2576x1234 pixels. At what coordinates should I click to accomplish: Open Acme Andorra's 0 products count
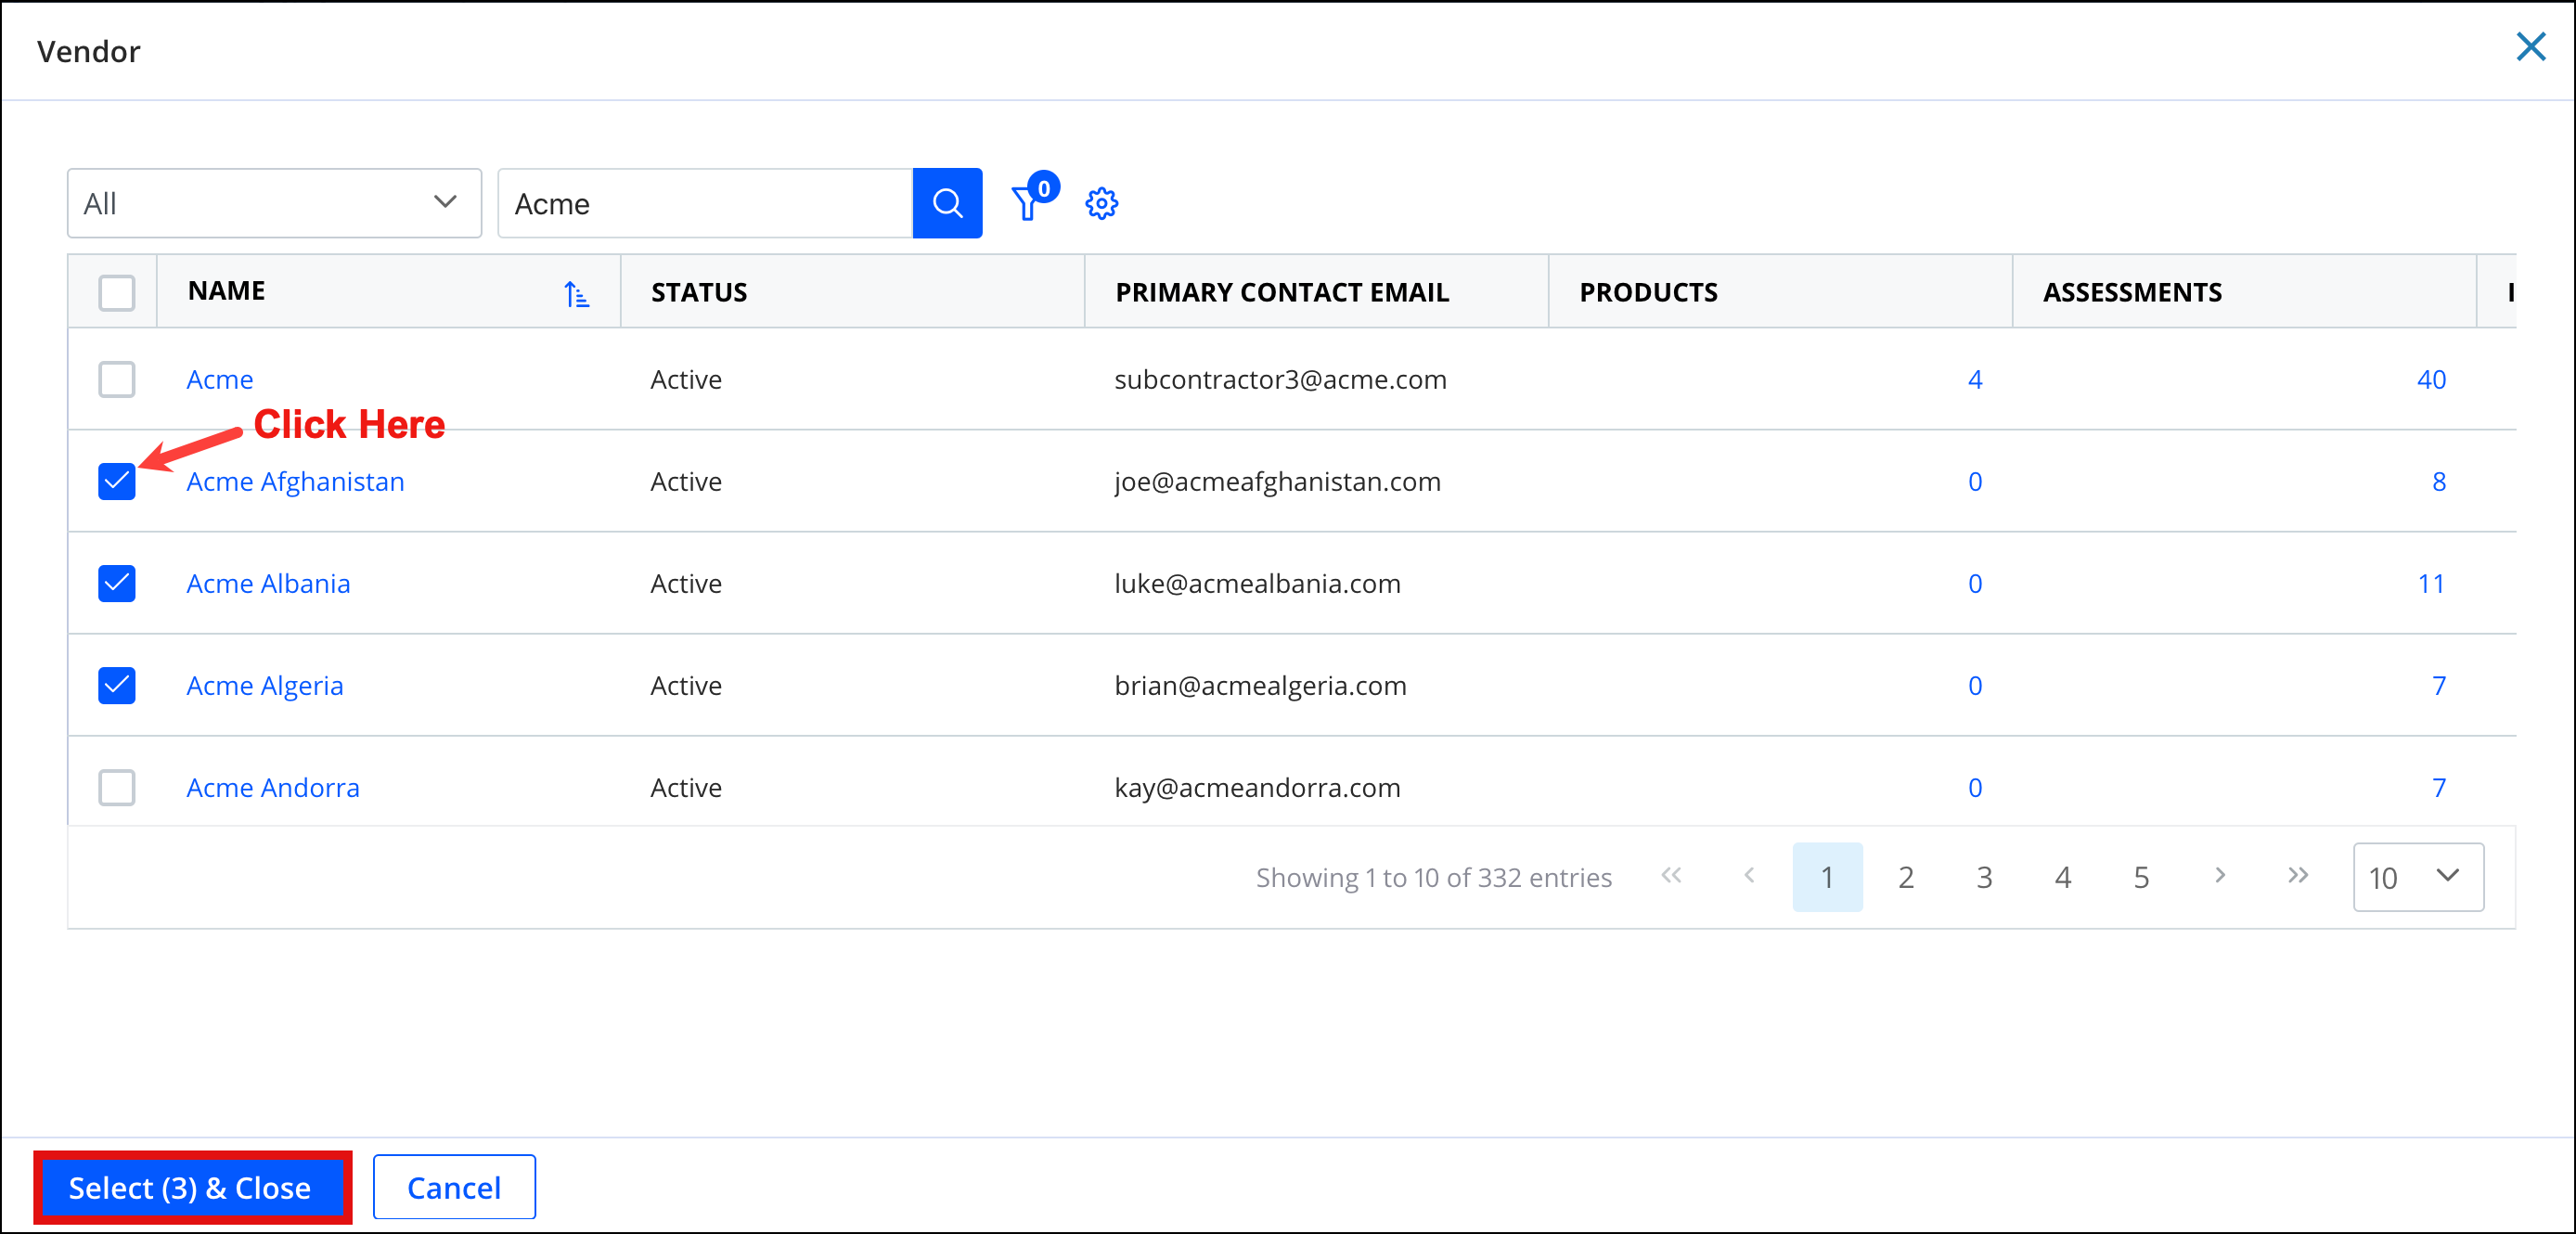(1975, 787)
